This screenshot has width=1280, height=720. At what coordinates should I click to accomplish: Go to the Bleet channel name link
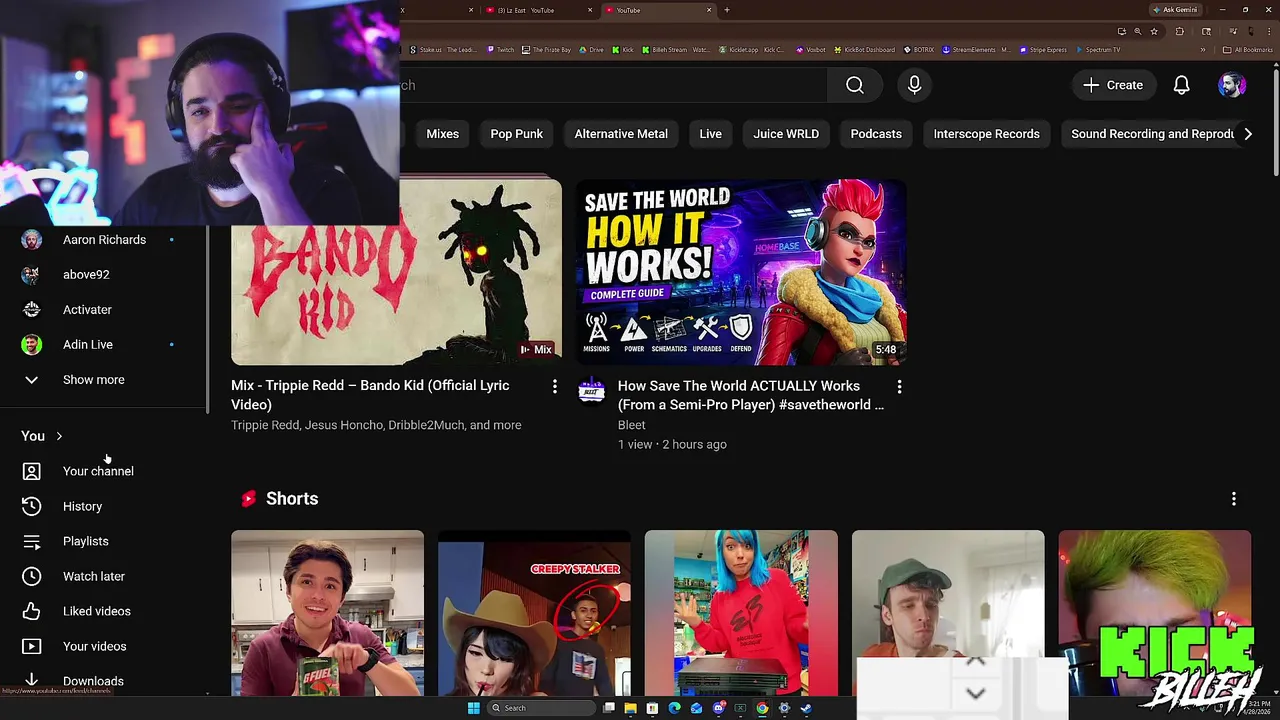tap(631, 425)
